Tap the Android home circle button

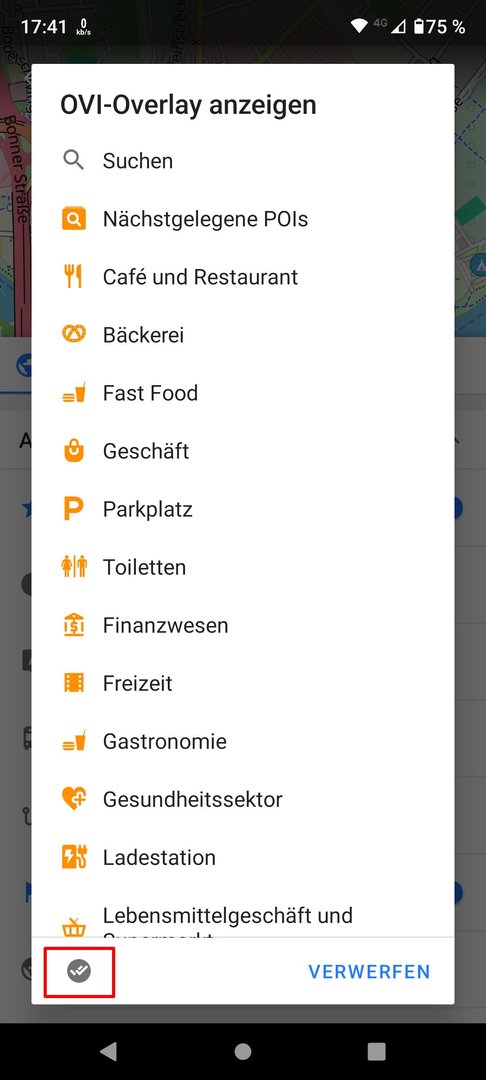point(242,1051)
